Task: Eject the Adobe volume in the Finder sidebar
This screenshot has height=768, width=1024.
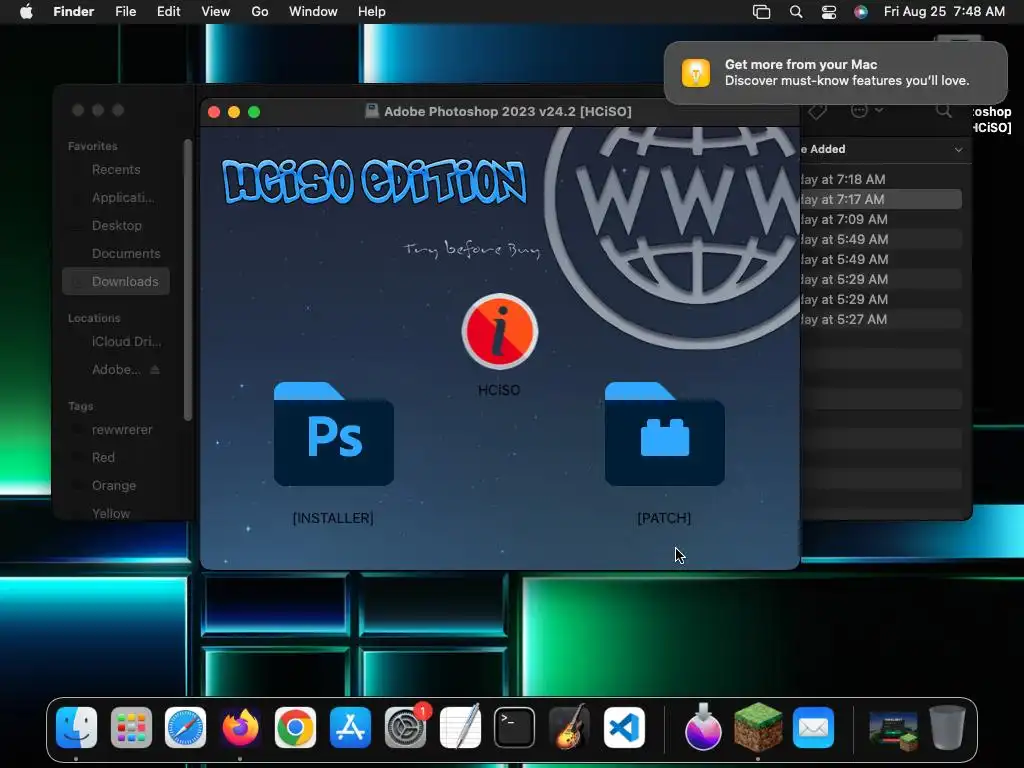Action: point(155,370)
